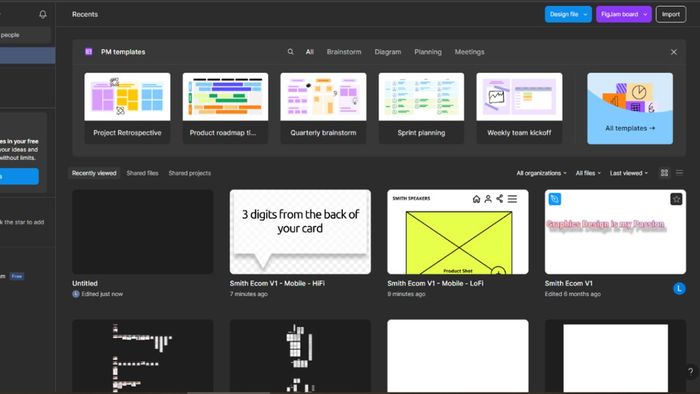Viewport: 700px width, 394px height.
Task: Select the All templates filter tab
Action: pos(309,52)
